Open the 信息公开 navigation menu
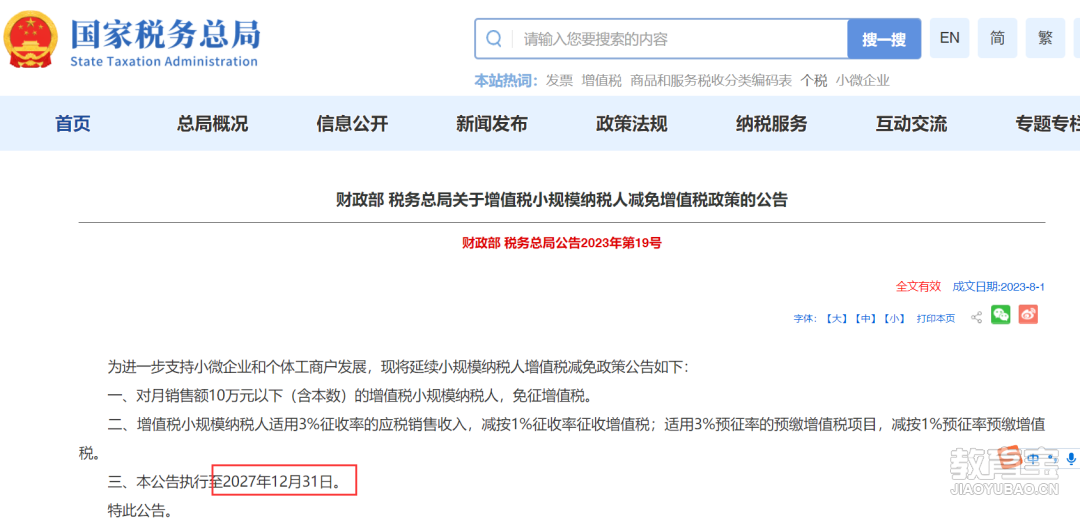Screen dimensions: 1080x518 [x=352, y=124]
